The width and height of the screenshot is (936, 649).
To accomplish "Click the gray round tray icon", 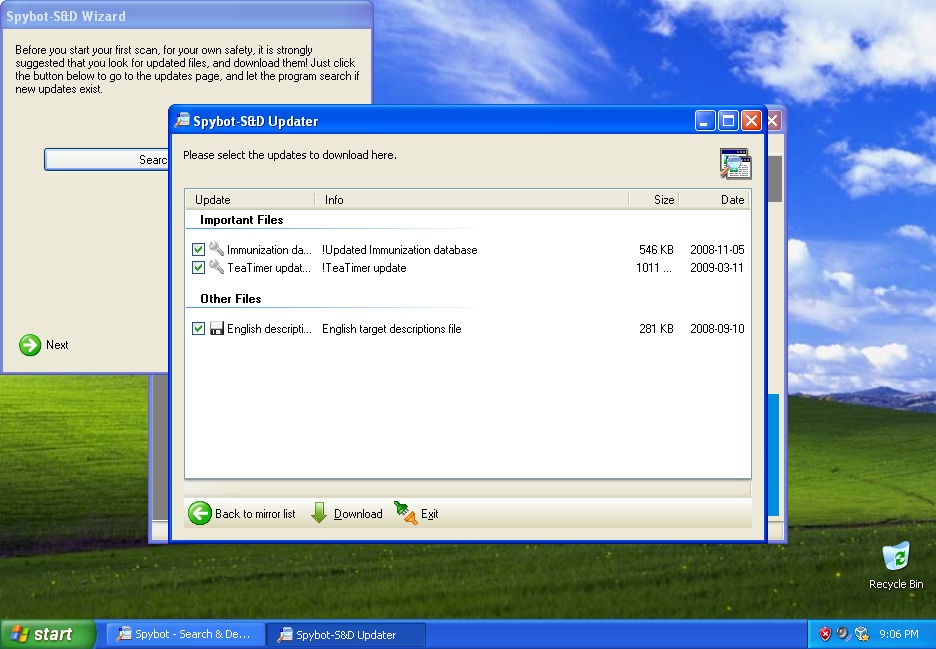I will 843,633.
